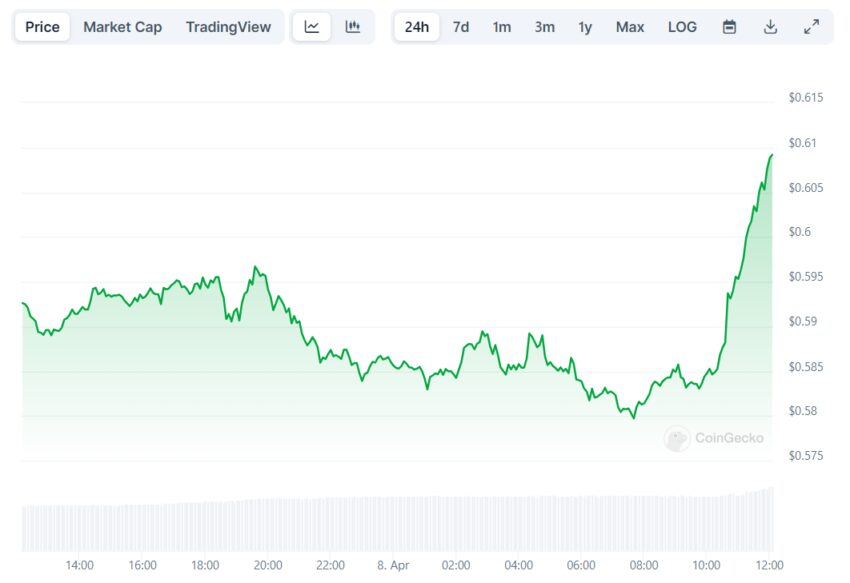Image resolution: width=850 pixels, height=583 pixels.
Task: Open the calendar date range picker
Action: (730, 27)
